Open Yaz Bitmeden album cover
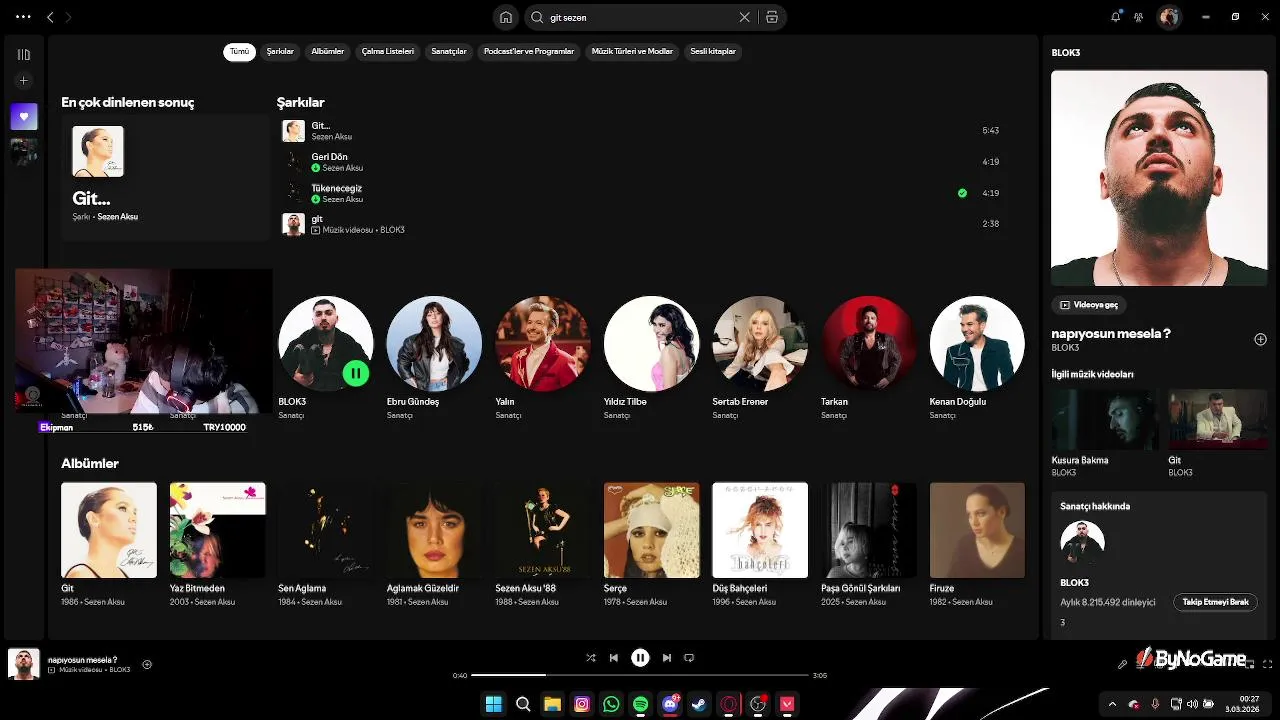 coord(217,530)
